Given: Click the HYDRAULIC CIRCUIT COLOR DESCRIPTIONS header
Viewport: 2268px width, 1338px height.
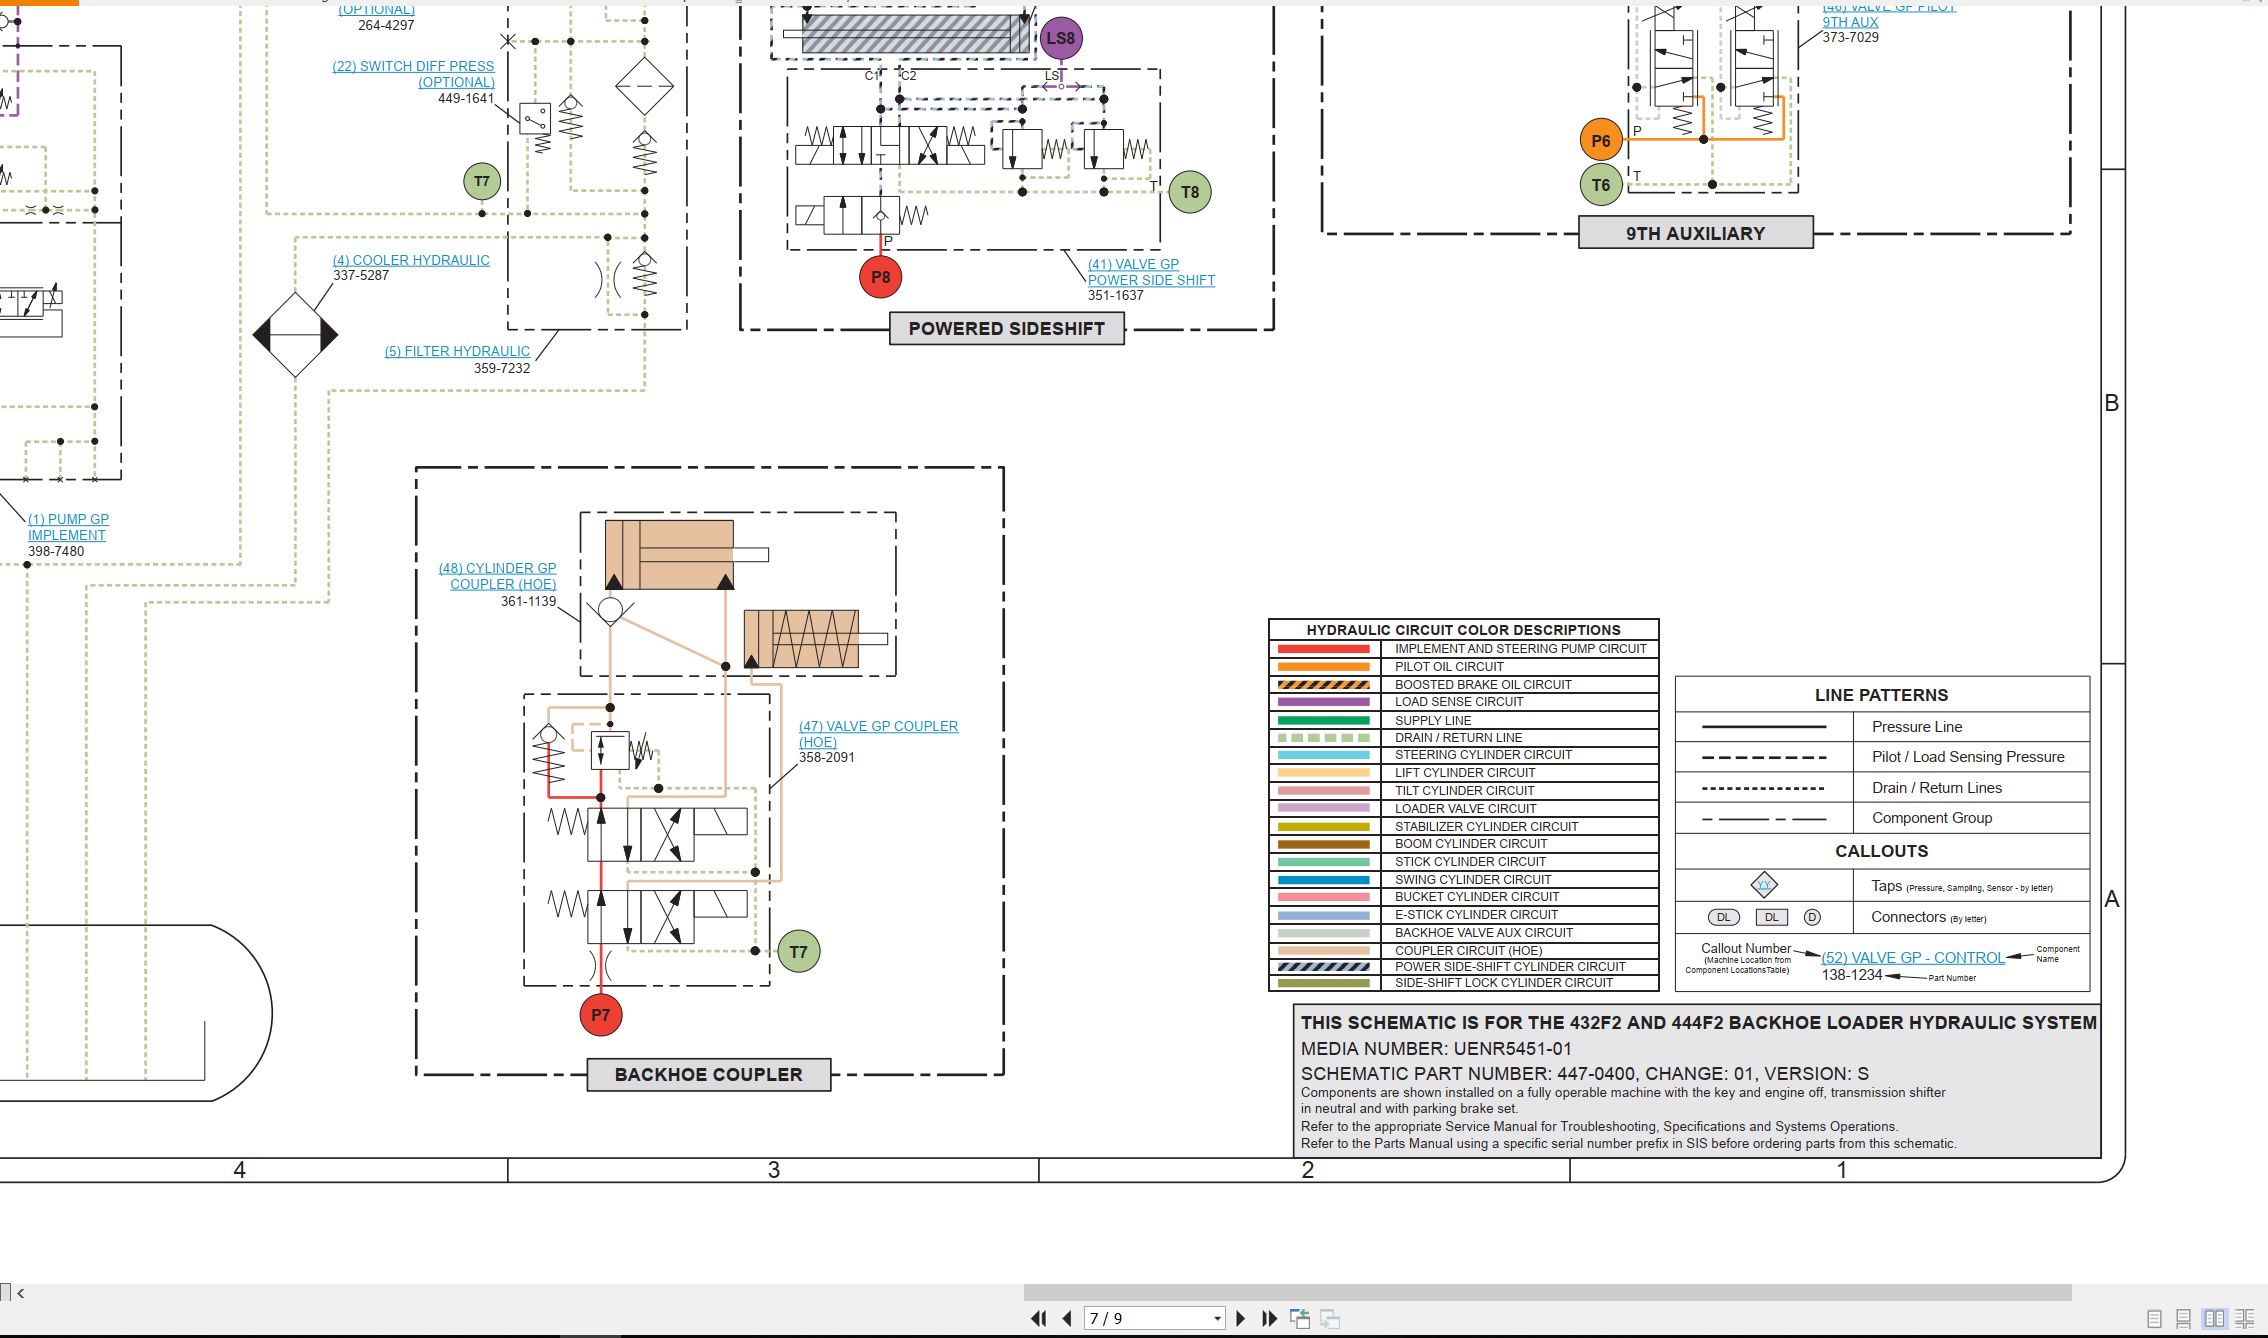Looking at the screenshot, I should pyautogui.click(x=1463, y=630).
